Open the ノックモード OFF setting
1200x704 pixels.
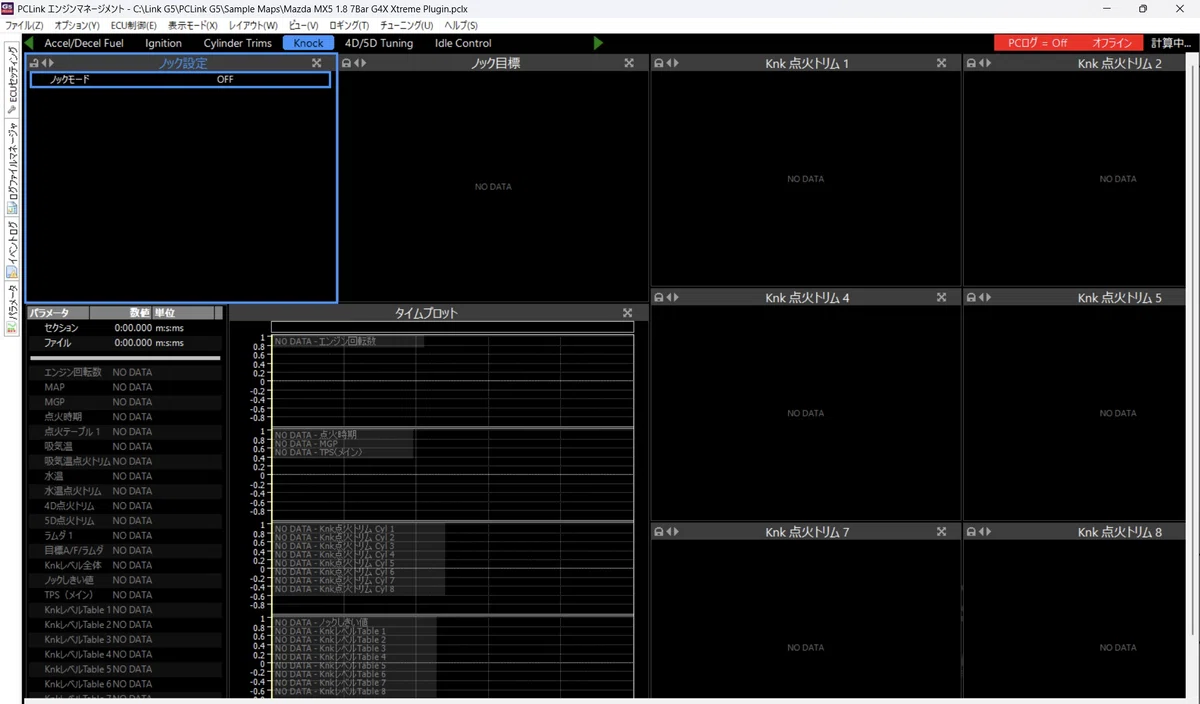(x=180, y=79)
